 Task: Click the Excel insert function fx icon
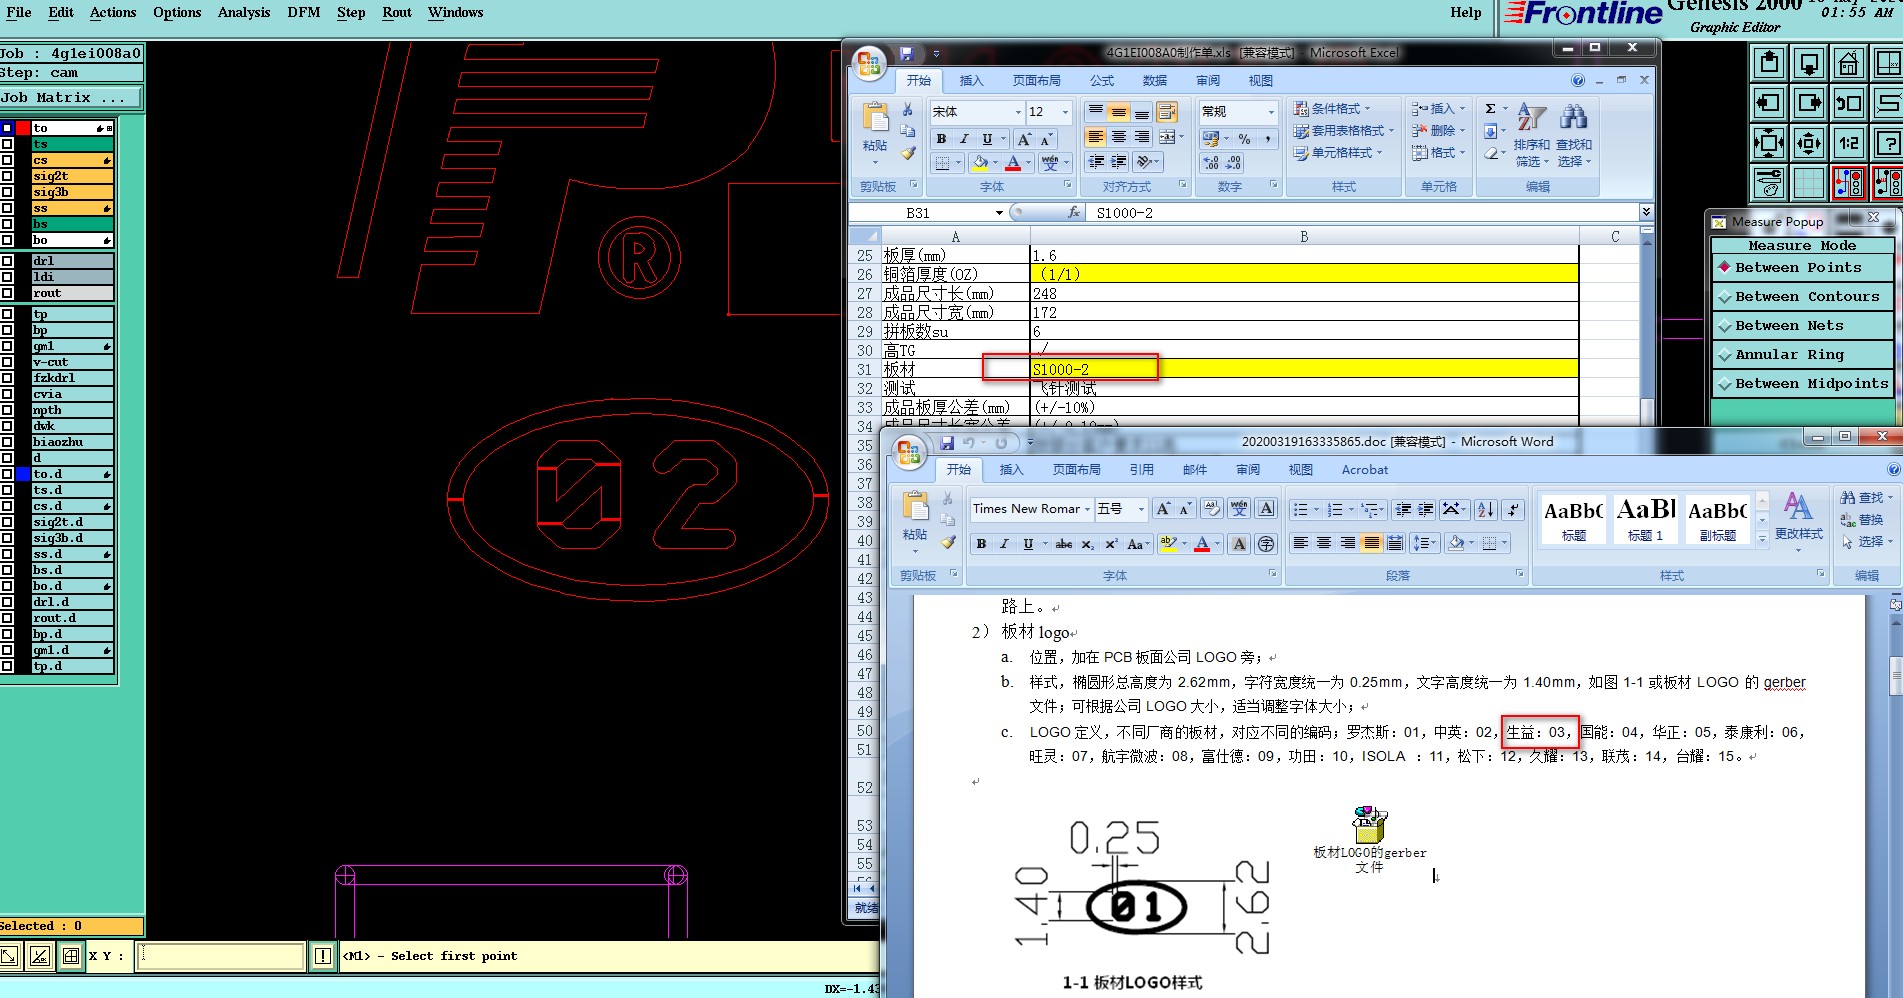pyautogui.click(x=1074, y=212)
